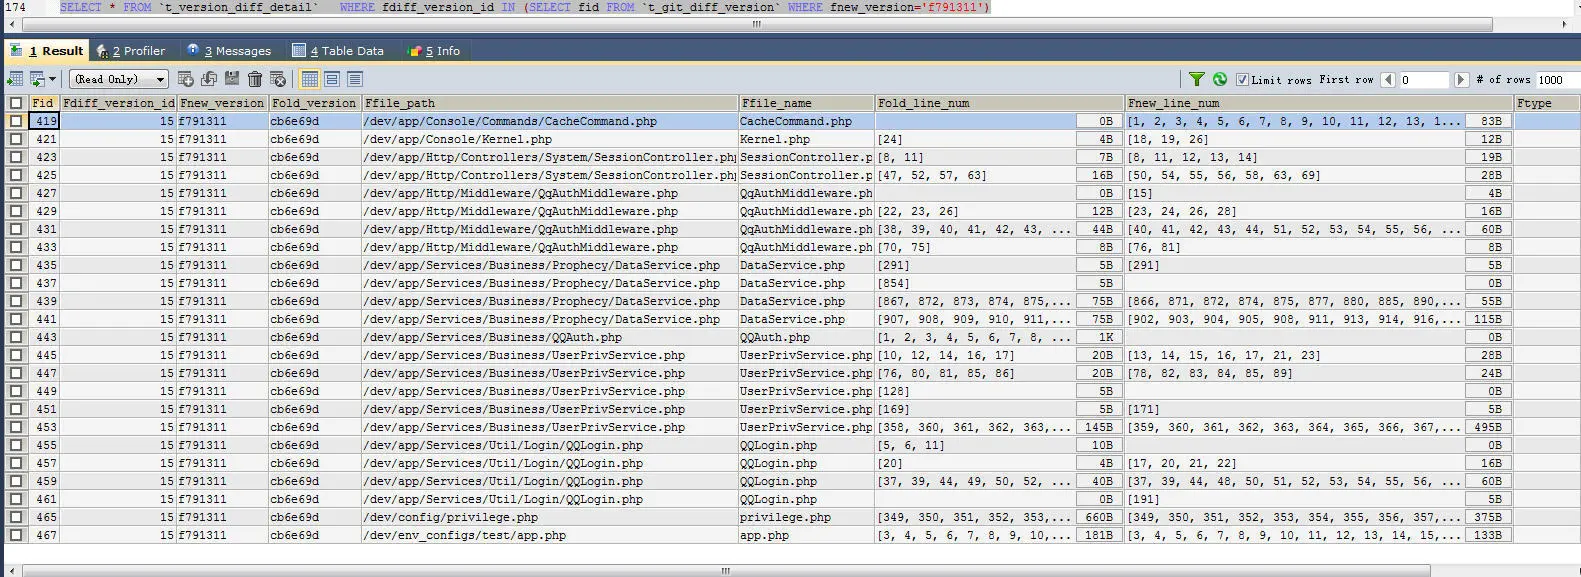The height and width of the screenshot is (577, 1581).
Task: Sort by the Fid column header
Action: tap(44, 103)
